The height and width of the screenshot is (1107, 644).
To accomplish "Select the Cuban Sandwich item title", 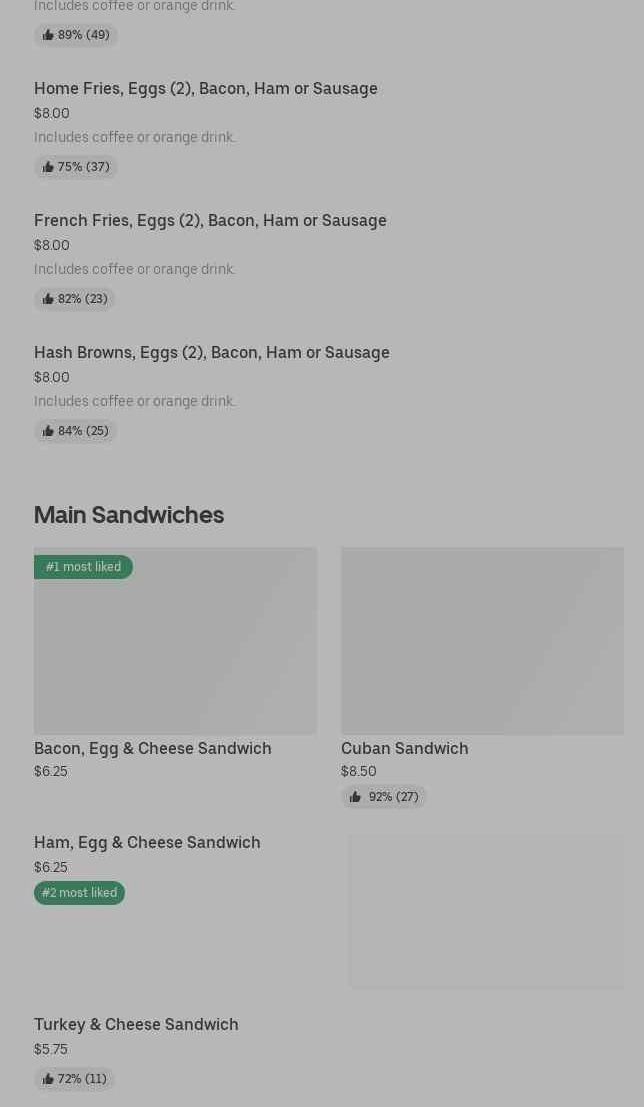I will [404, 748].
